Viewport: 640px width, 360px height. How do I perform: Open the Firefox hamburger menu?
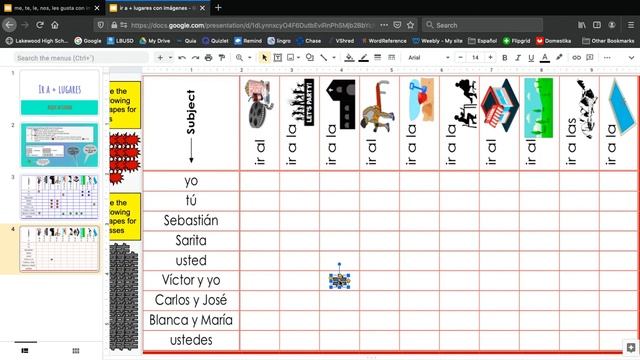[631, 25]
